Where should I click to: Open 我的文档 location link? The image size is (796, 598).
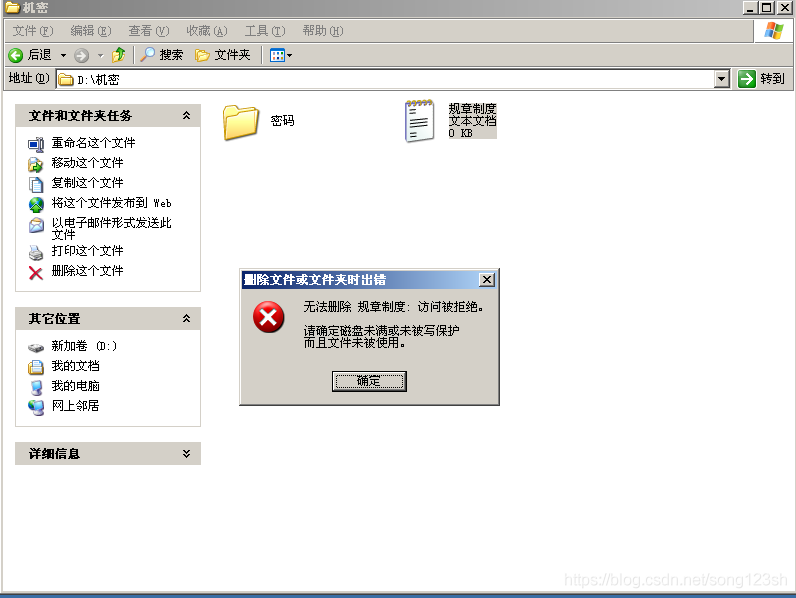coord(76,366)
